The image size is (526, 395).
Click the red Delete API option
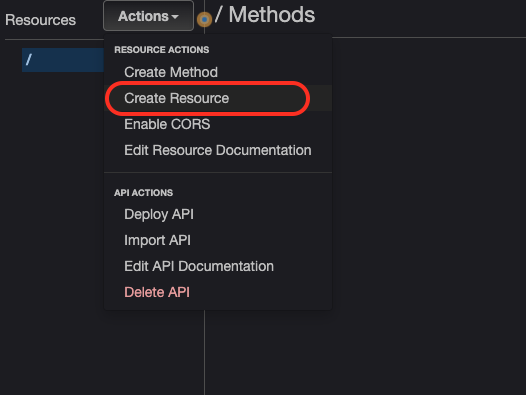157,292
